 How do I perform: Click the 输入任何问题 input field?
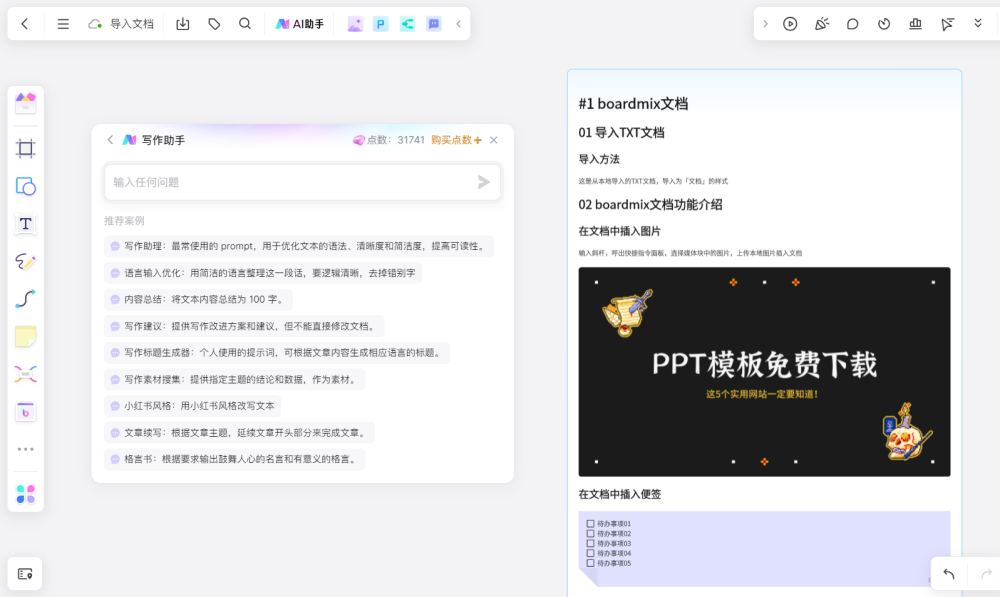point(290,182)
